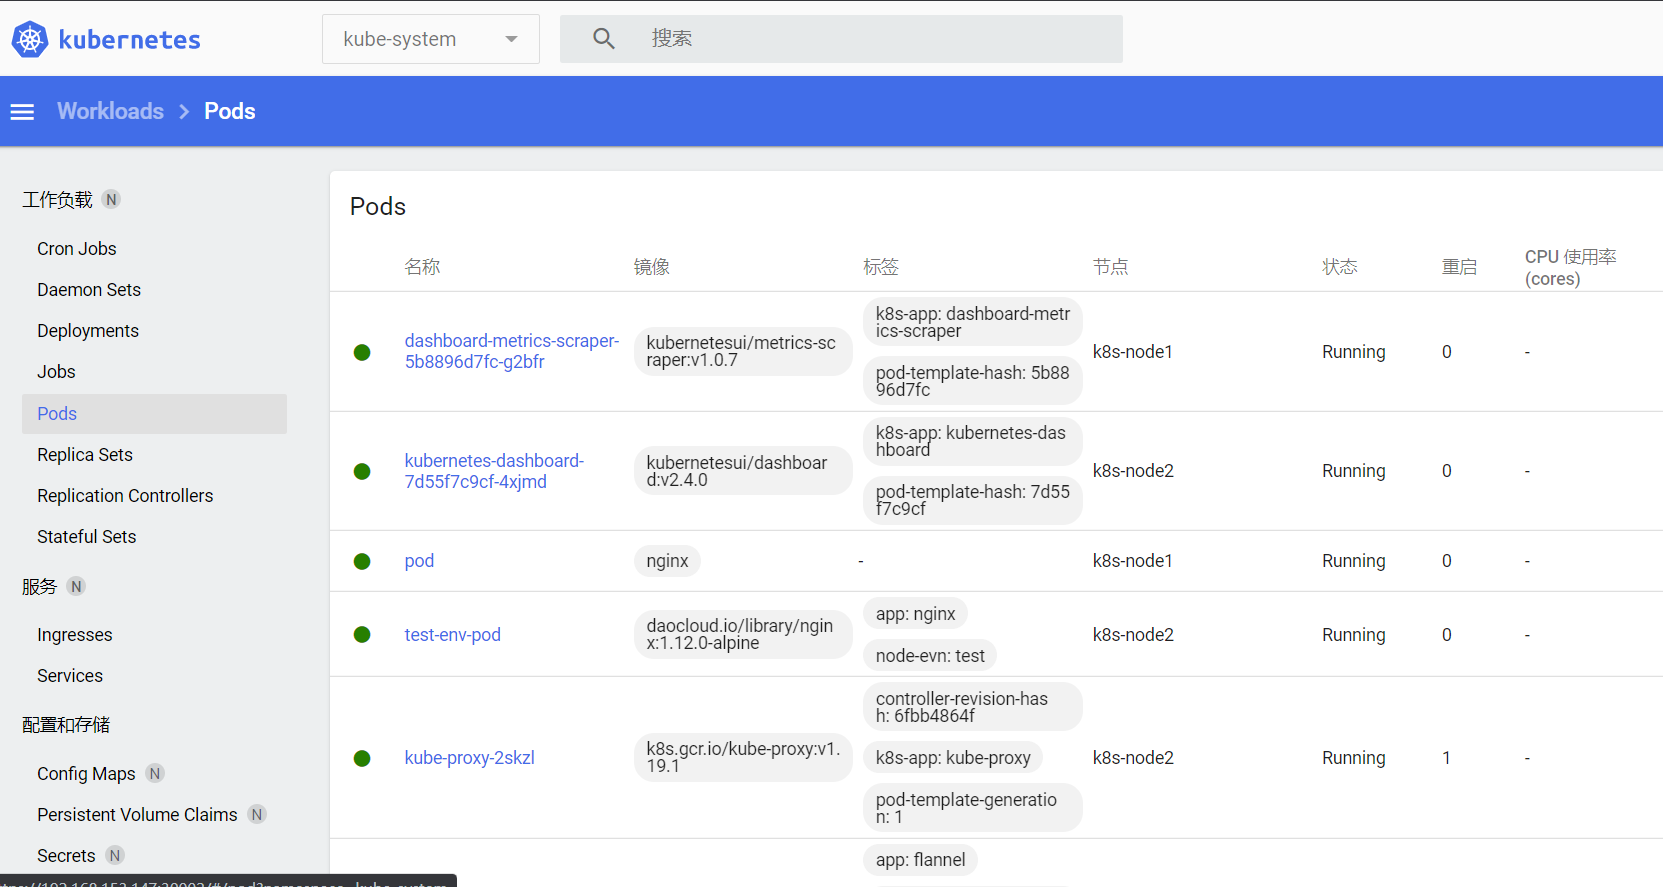Click the 'app: nginx' label chip
This screenshot has width=1663, height=887.
[915, 614]
